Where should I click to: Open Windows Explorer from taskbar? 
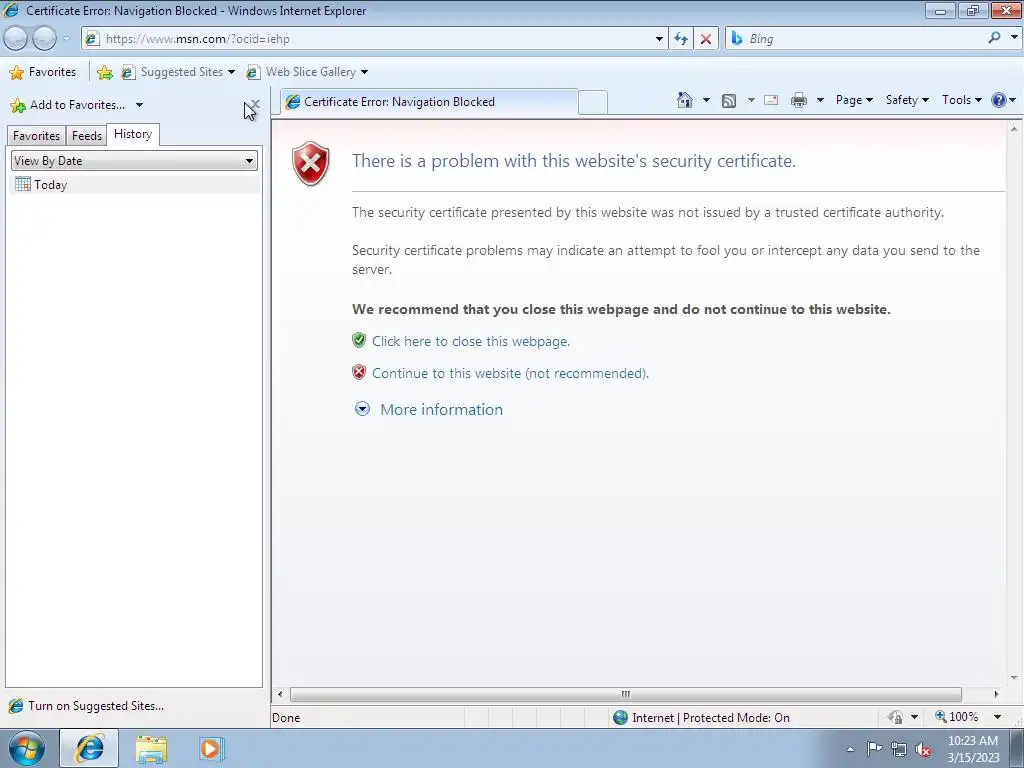pyautogui.click(x=151, y=749)
